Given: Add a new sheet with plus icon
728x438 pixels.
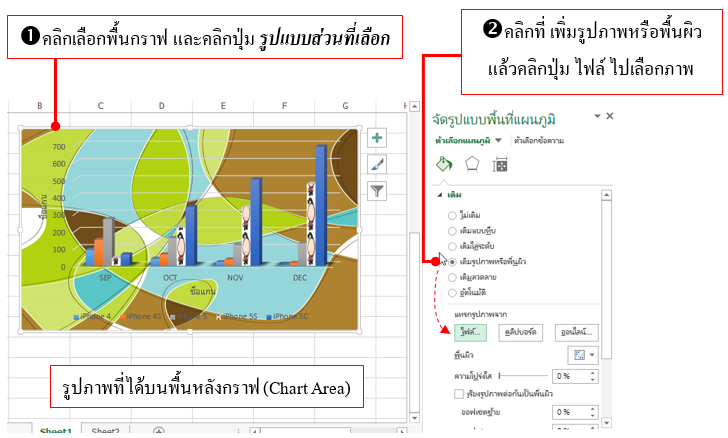Looking at the screenshot, I should point(158,431).
